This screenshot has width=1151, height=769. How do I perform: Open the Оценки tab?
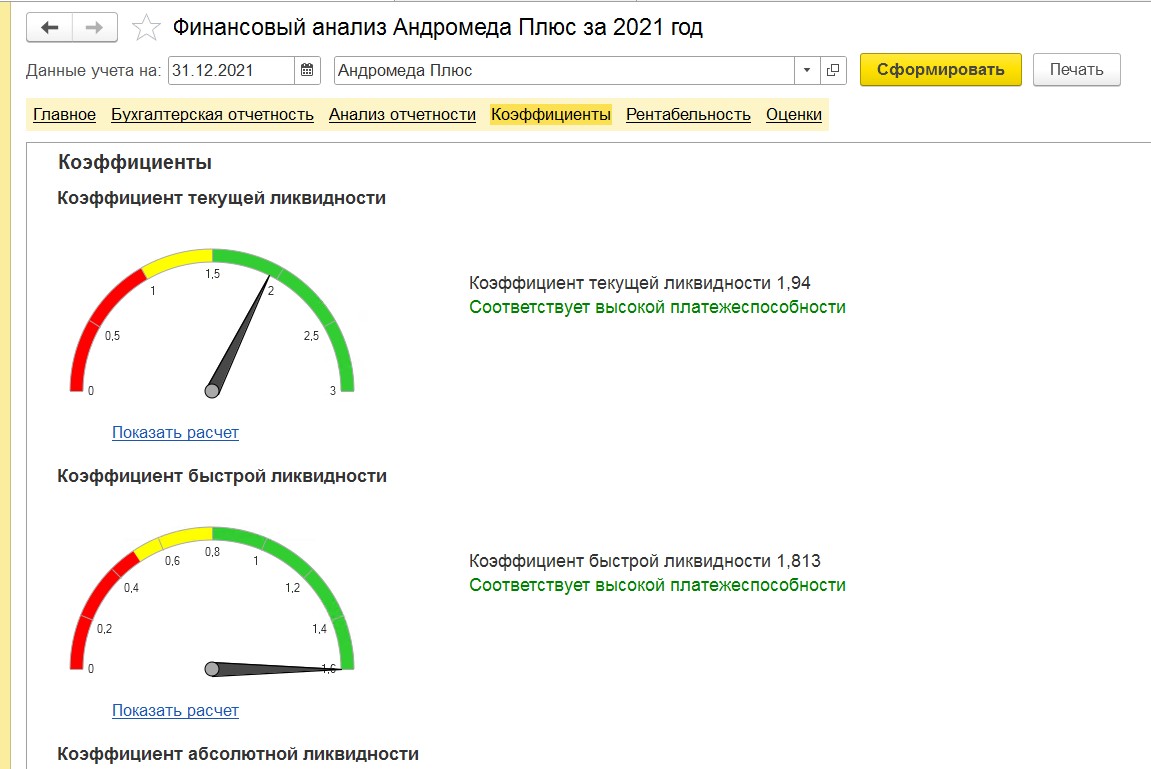coord(794,114)
